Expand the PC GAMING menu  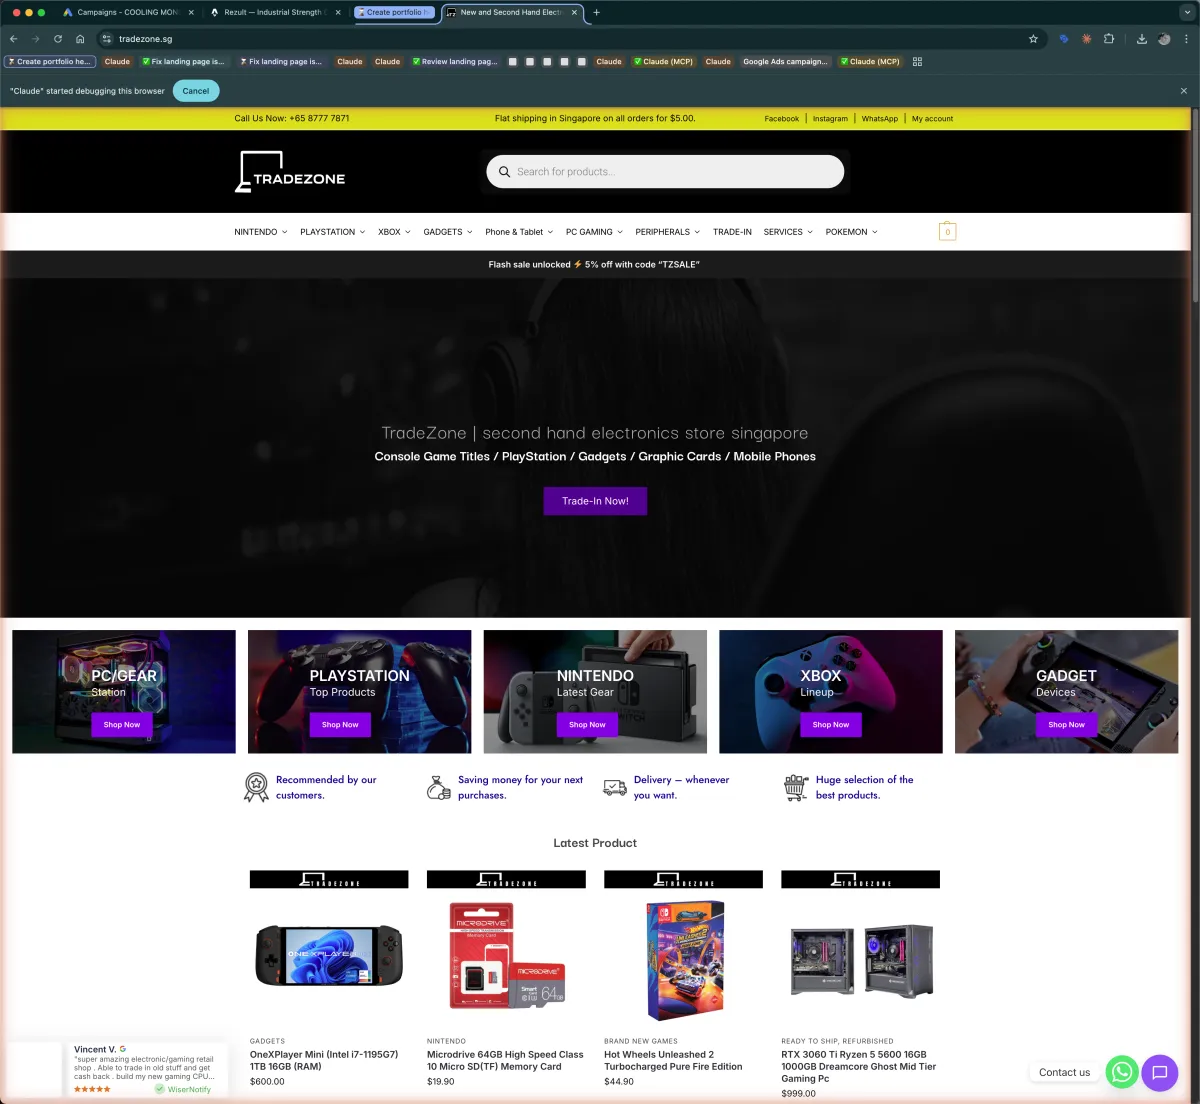[594, 232]
